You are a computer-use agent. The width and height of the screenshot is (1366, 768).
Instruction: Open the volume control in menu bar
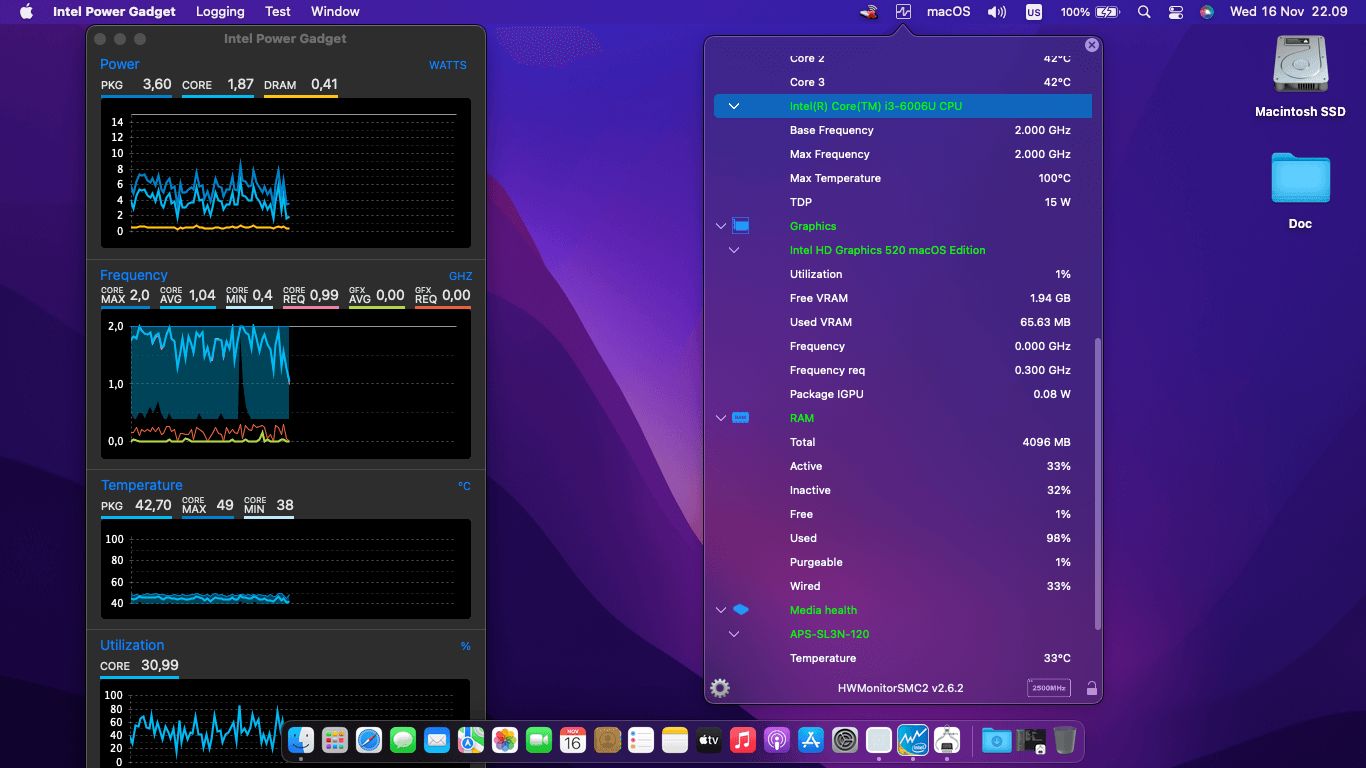pyautogui.click(x=997, y=12)
